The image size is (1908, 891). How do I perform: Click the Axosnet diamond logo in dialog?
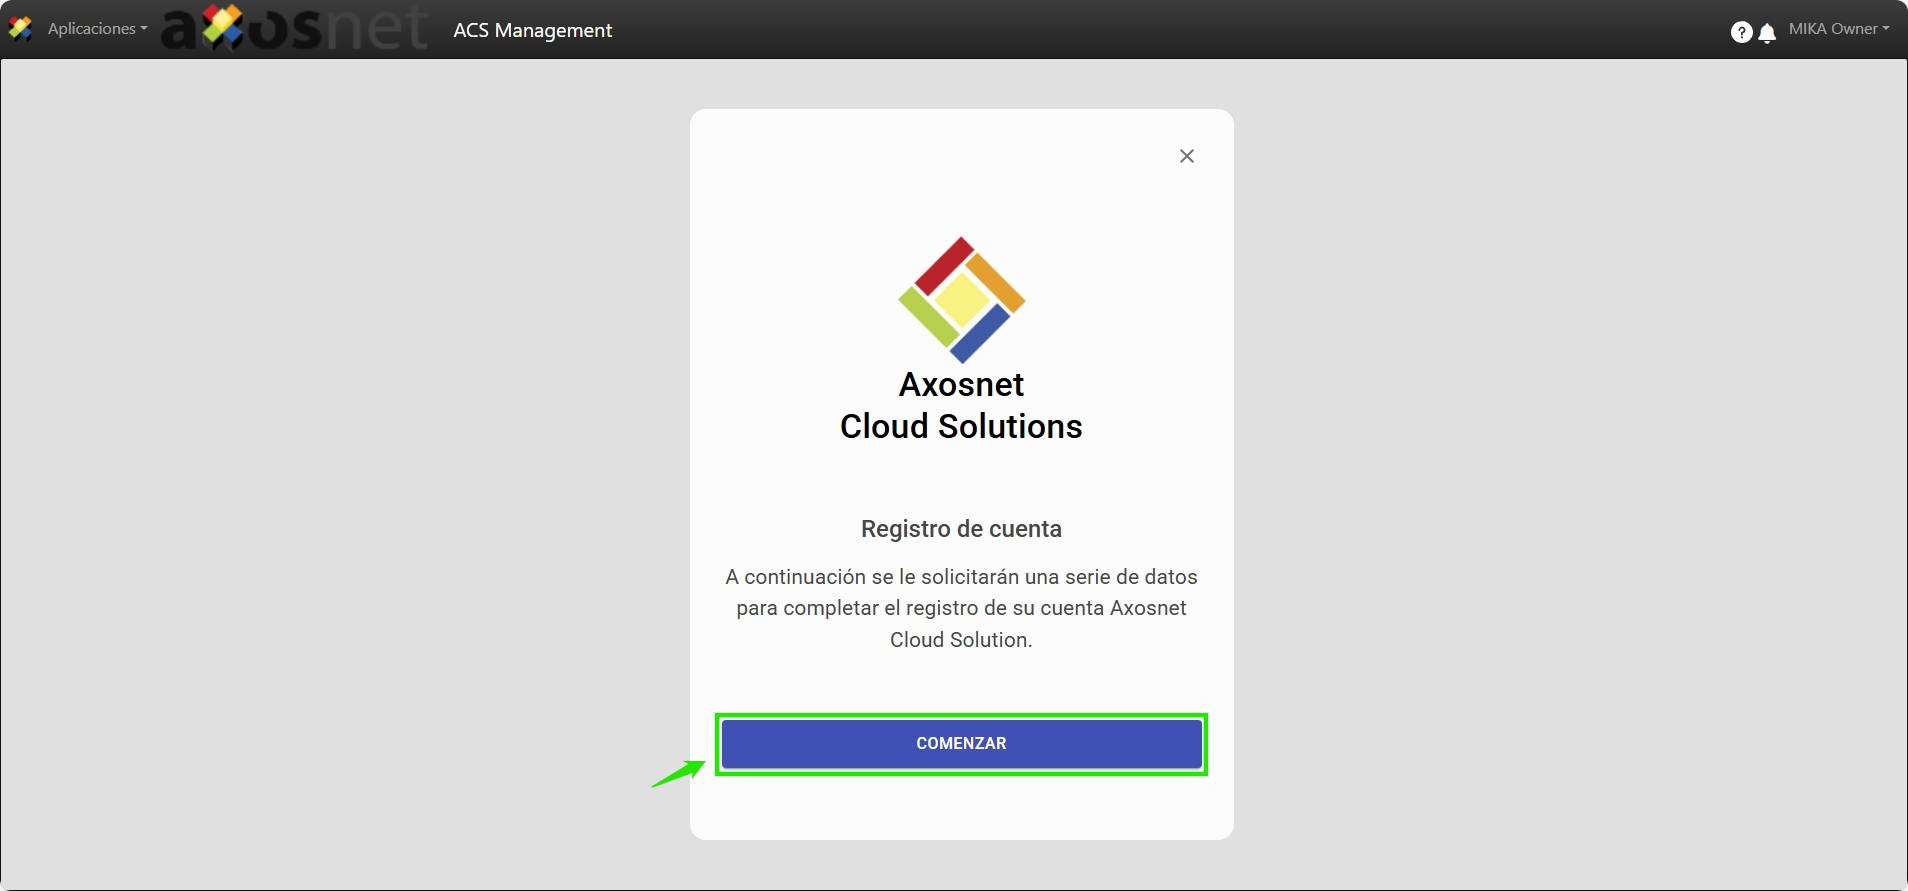click(961, 300)
